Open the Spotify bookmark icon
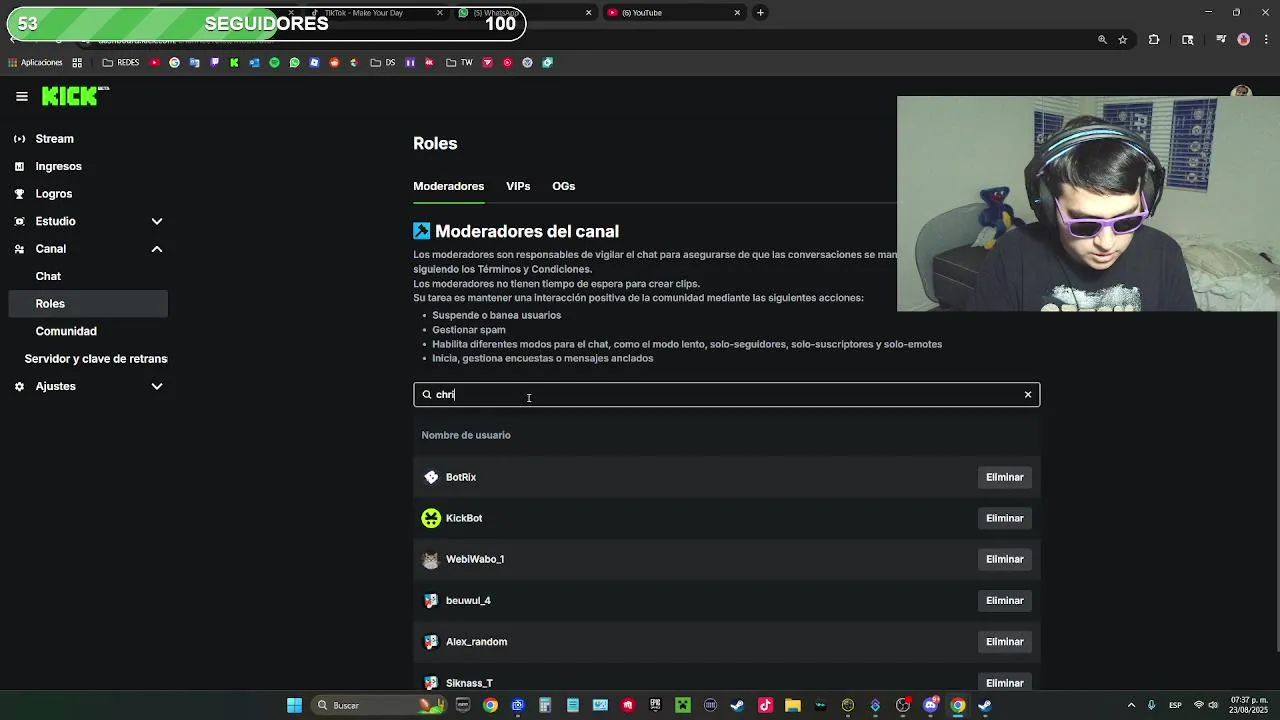1280x720 pixels. pos(274,62)
